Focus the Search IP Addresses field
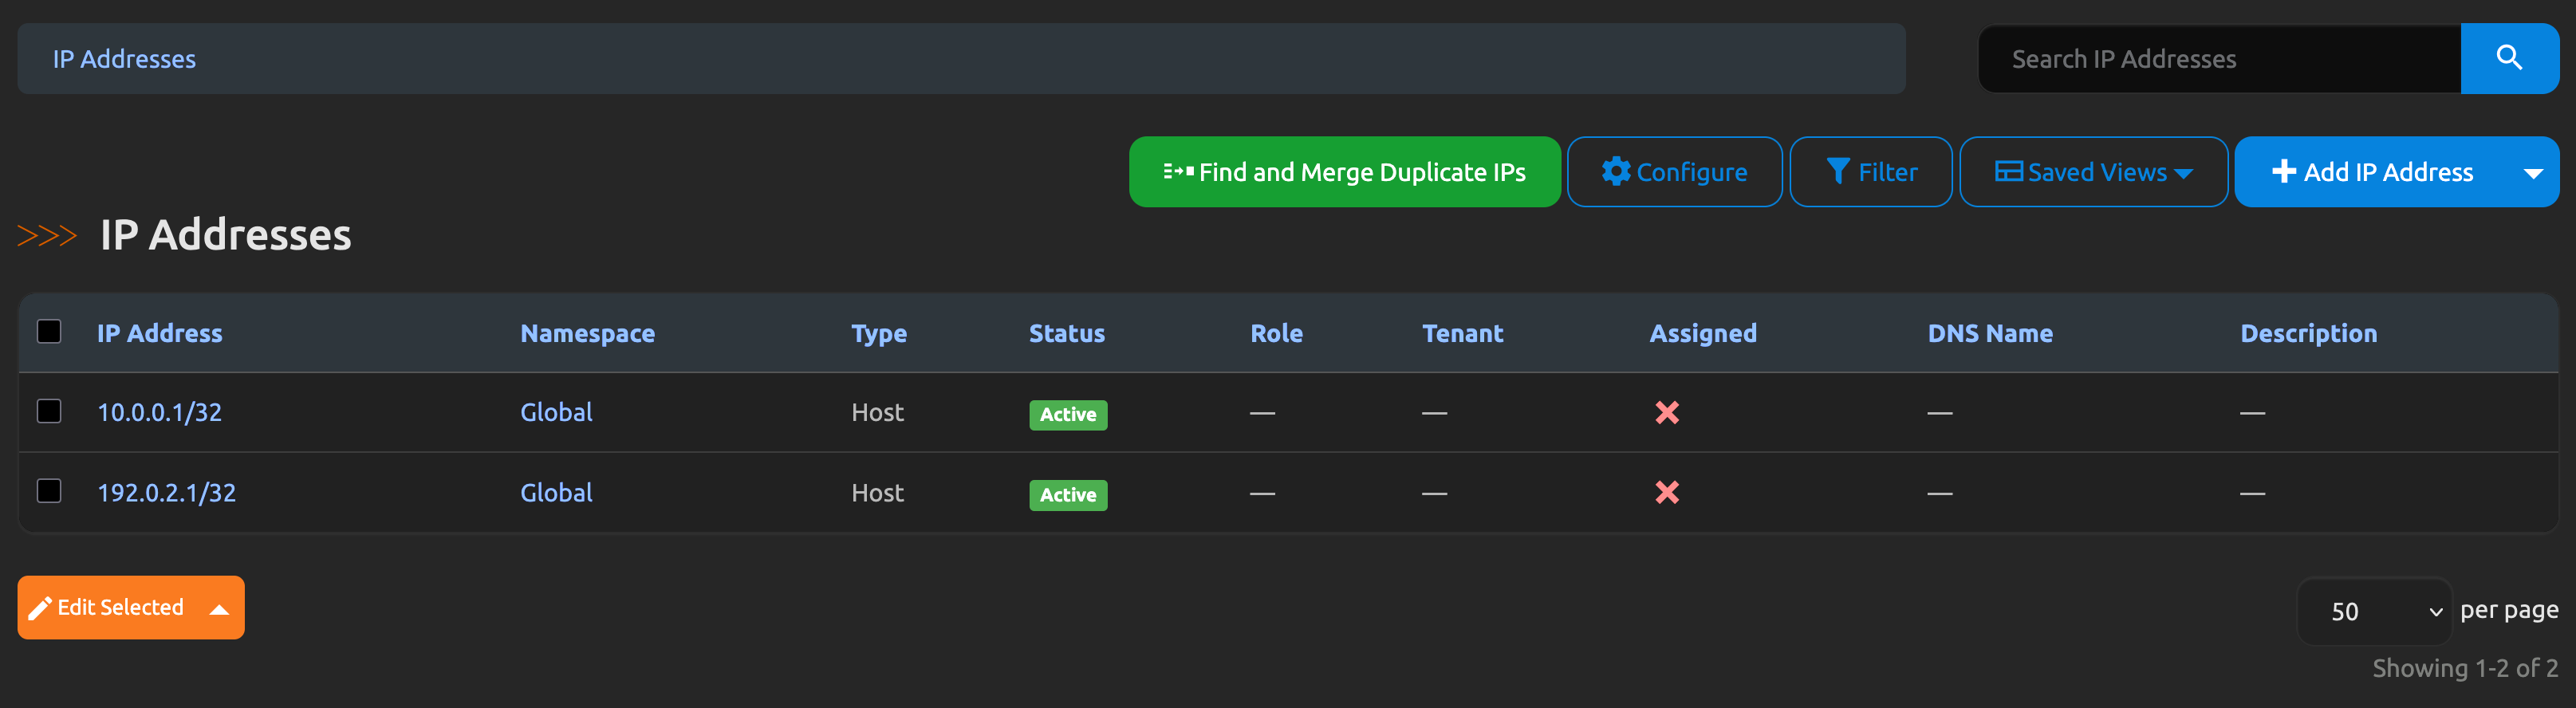The image size is (2576, 708). coord(2218,59)
